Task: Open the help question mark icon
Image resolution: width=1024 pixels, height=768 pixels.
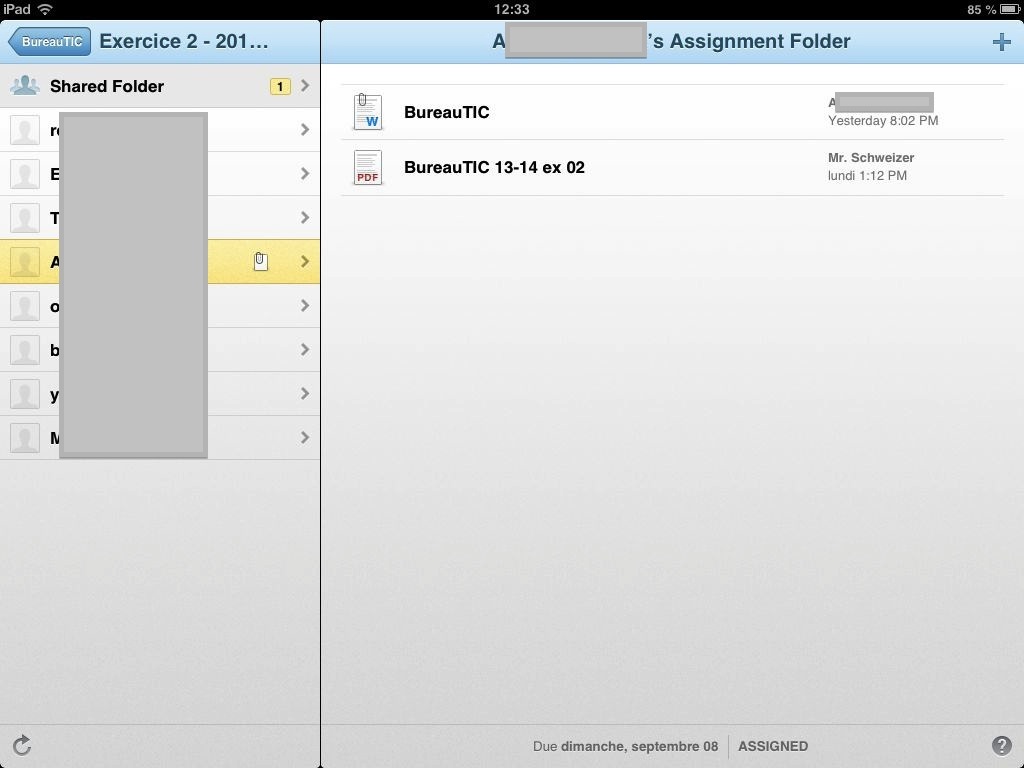Action: click(x=1001, y=746)
